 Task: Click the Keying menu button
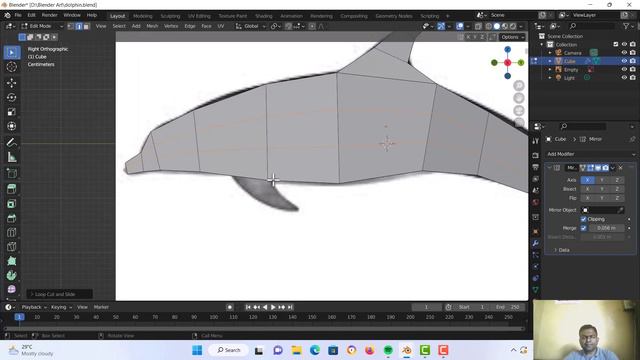[61, 307]
